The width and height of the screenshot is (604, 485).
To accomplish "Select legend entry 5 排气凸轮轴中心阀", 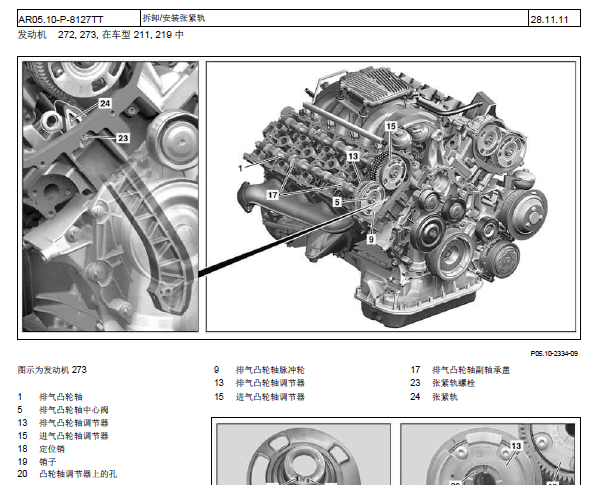I will [63, 410].
